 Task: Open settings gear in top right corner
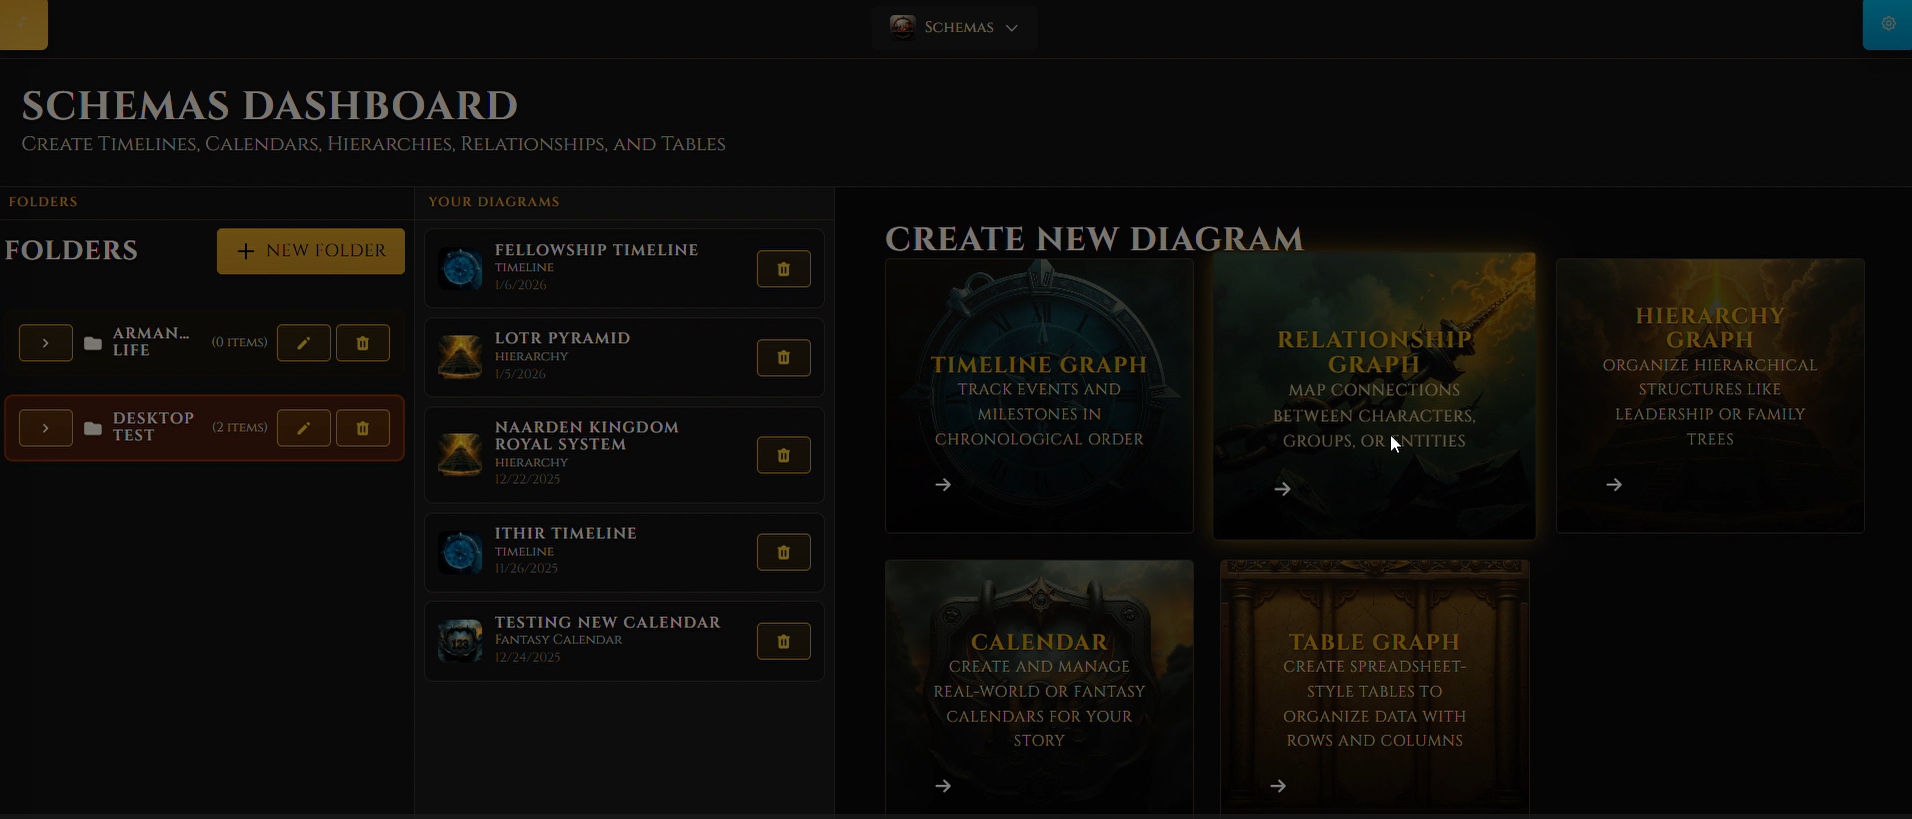1888,24
